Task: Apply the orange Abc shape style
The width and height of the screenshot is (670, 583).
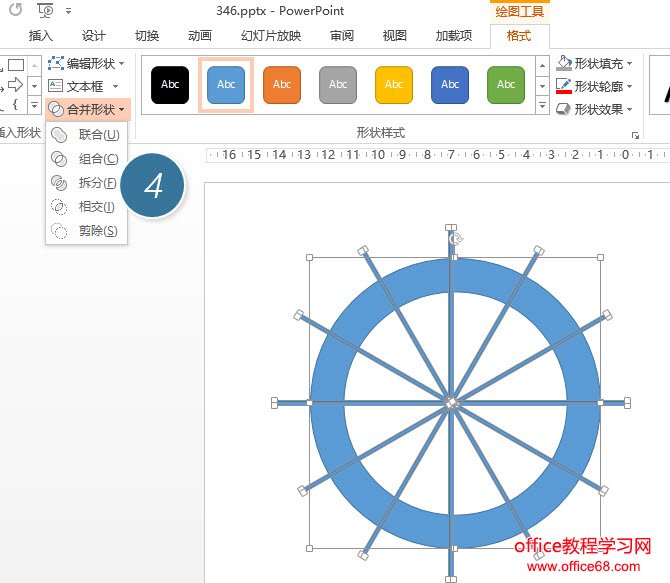Action: pos(282,85)
